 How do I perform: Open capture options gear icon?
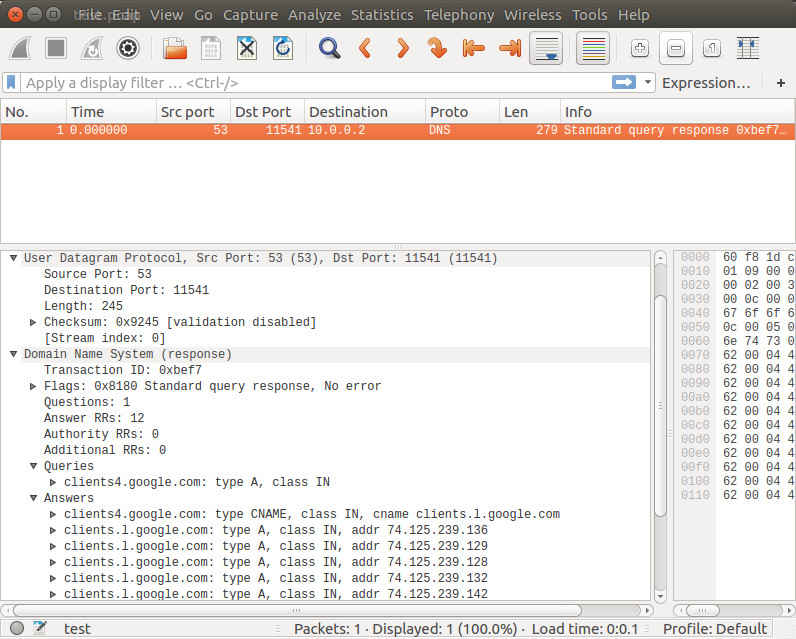(x=128, y=48)
